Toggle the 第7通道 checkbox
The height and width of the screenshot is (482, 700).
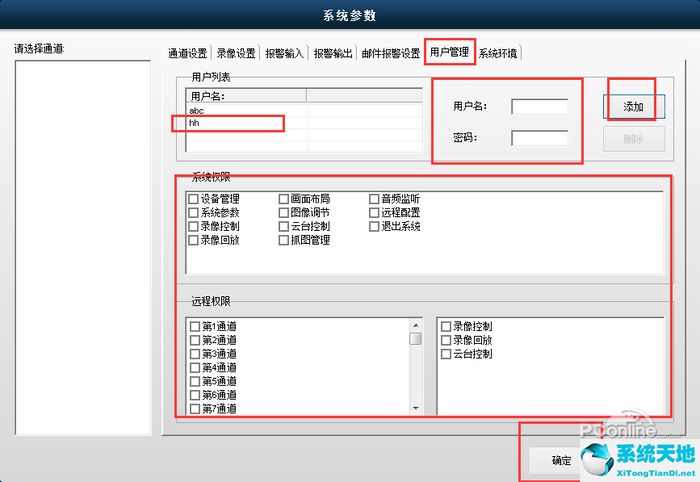click(195, 409)
